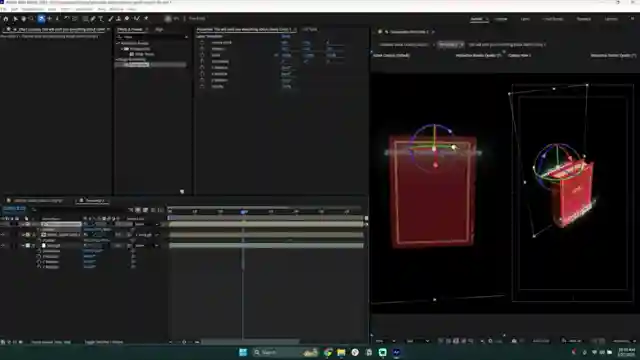Screen dimensions: 640x360
Task: Select the Brush tool
Action: [110, 19]
